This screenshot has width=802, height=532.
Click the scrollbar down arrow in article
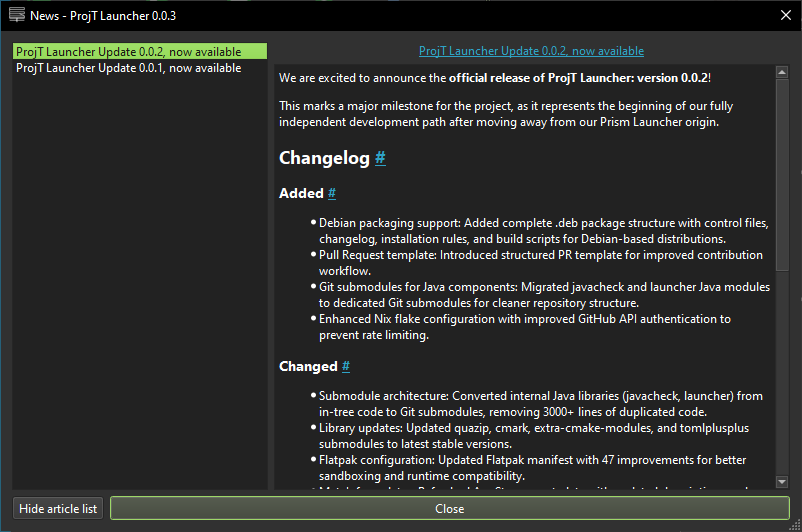pyautogui.click(x=783, y=482)
